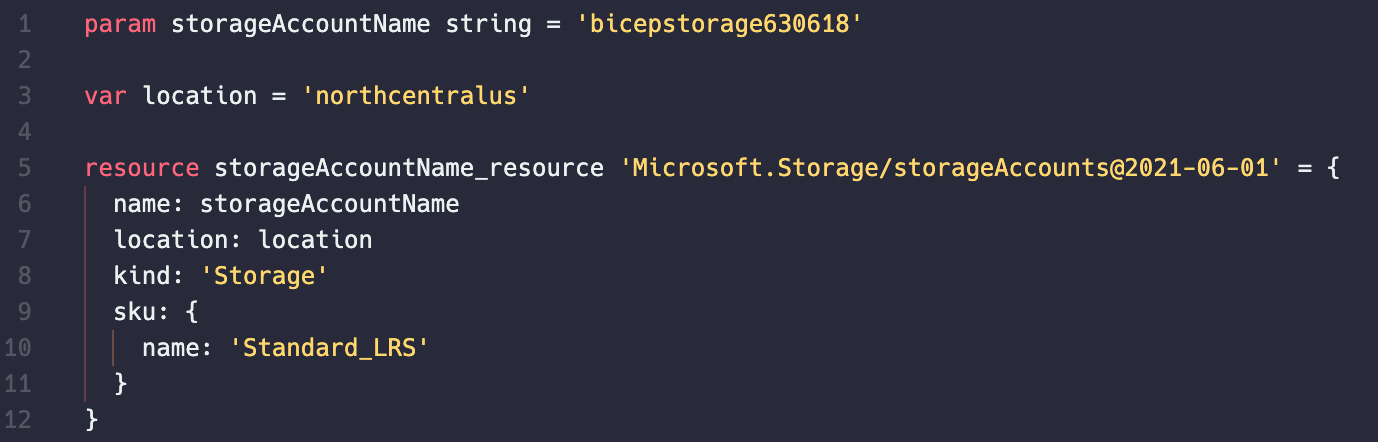Screen dimensions: 1378x442
Task: Click line number 5 in gutter
Action: coord(25,168)
